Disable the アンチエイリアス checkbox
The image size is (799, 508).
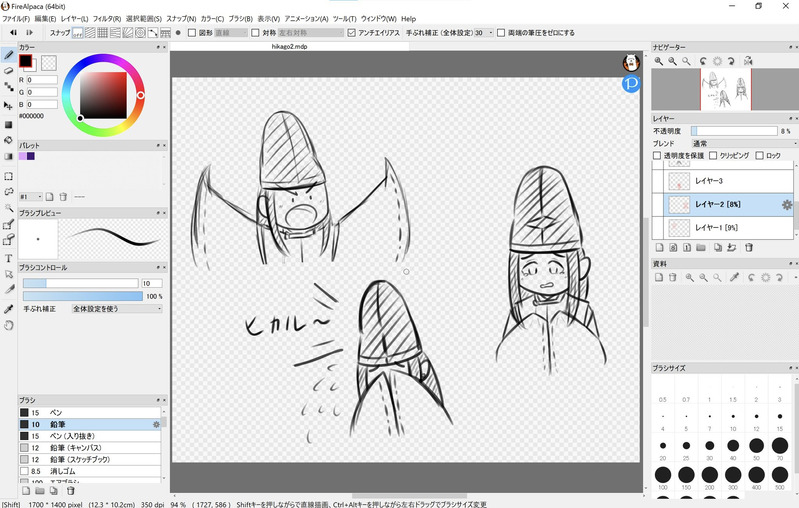(x=351, y=33)
